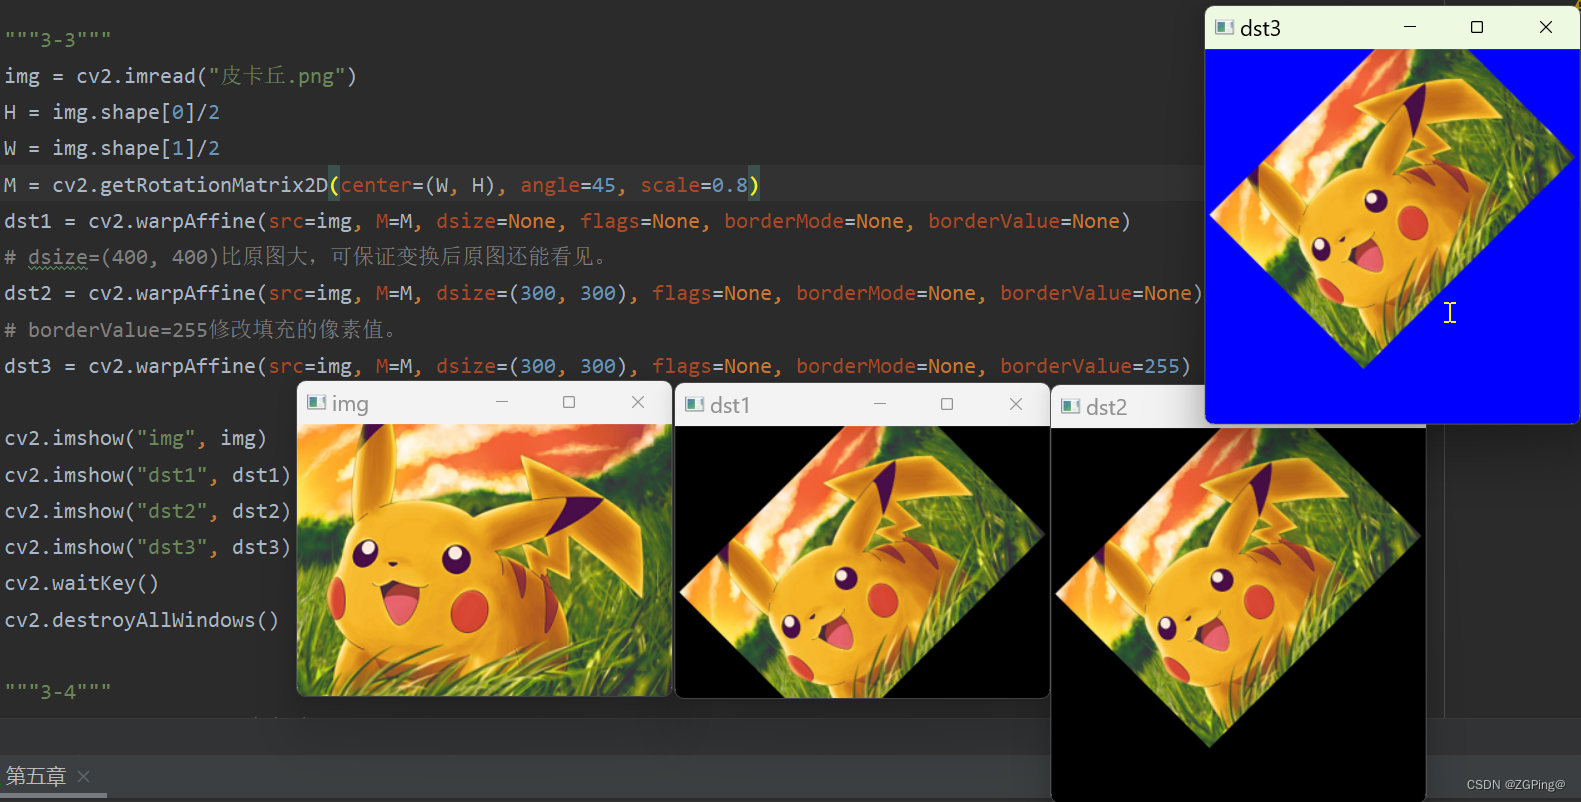Maximize the dst3 window
Image resolution: width=1581 pixels, height=802 pixels.
1477,27
